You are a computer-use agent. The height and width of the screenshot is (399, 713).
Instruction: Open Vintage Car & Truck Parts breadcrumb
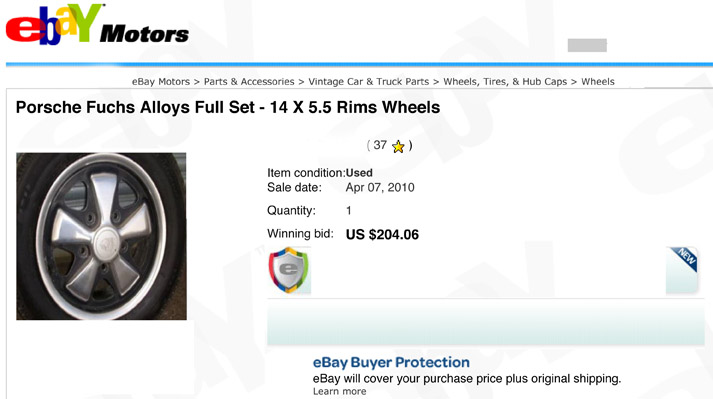[369, 82]
